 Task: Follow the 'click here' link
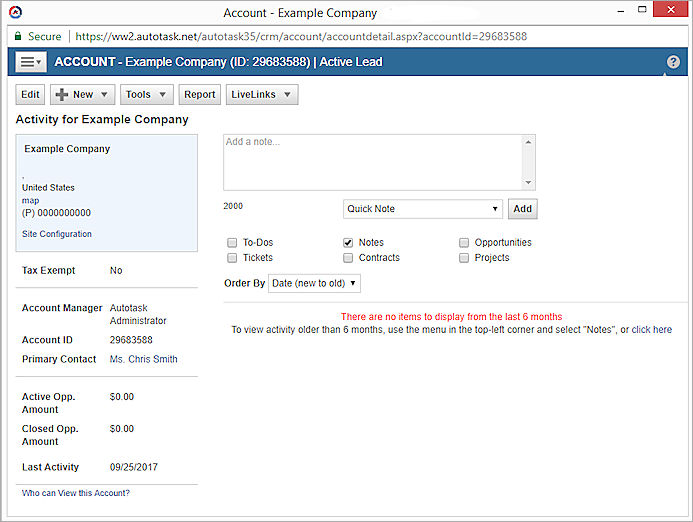click(651, 330)
